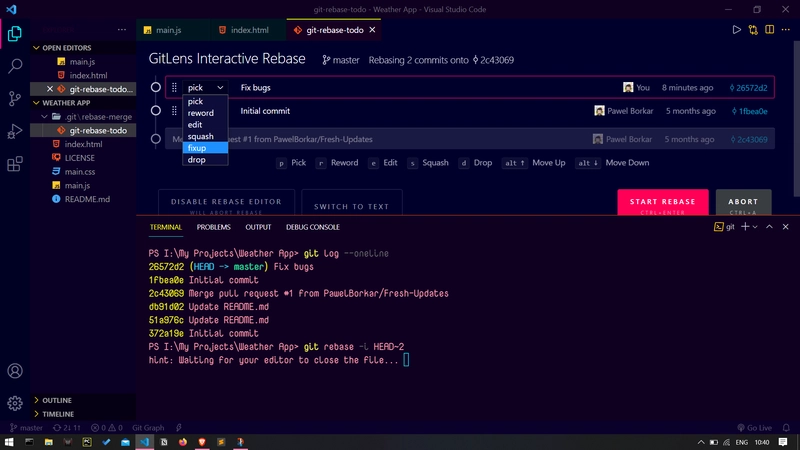Switch to the Output panel tab
This screenshot has height=450, width=800.
[x=258, y=227]
